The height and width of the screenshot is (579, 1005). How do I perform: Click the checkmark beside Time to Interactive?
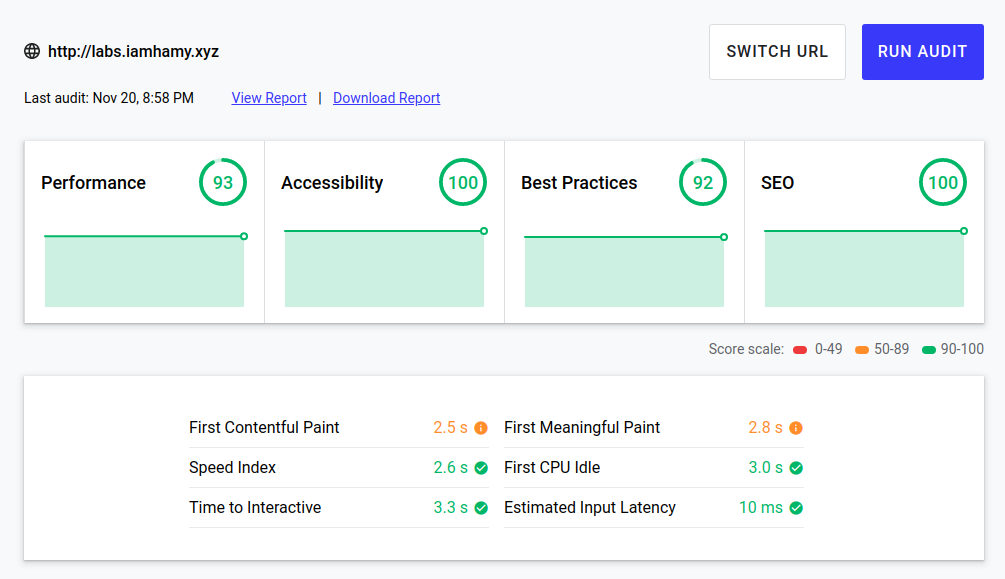(481, 507)
